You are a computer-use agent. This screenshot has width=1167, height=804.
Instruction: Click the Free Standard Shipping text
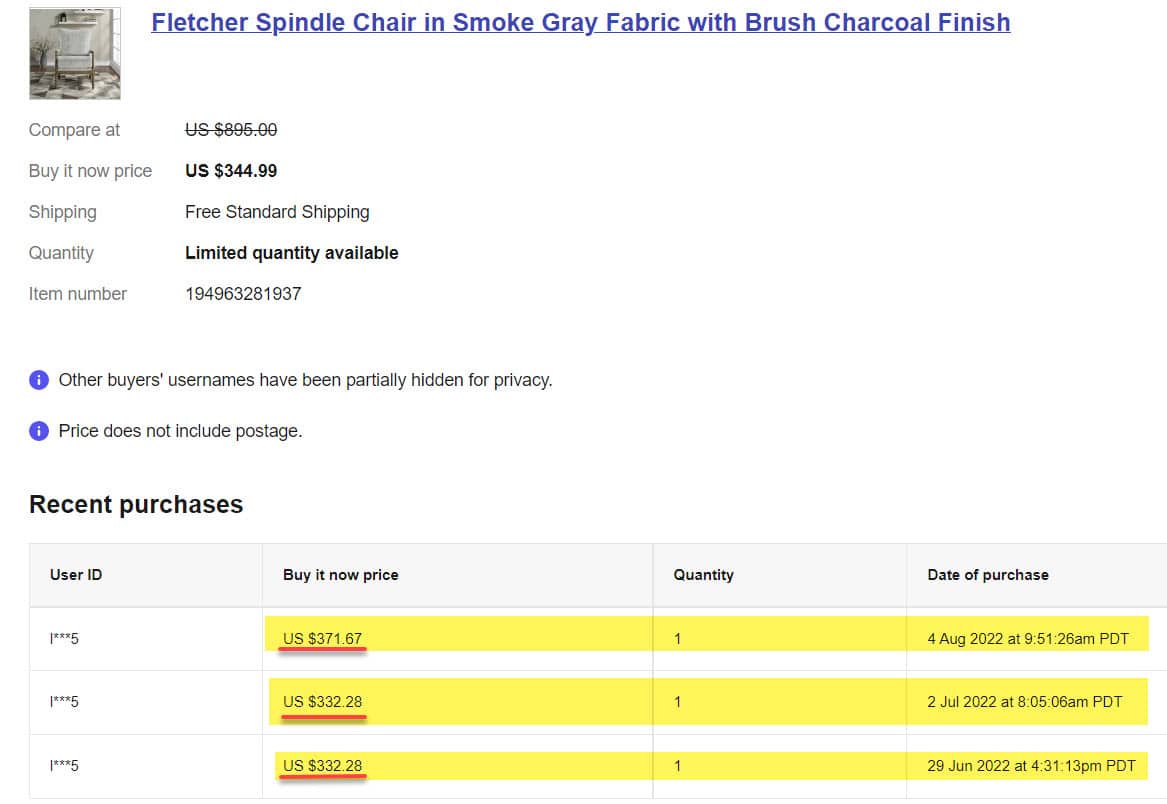(x=277, y=212)
